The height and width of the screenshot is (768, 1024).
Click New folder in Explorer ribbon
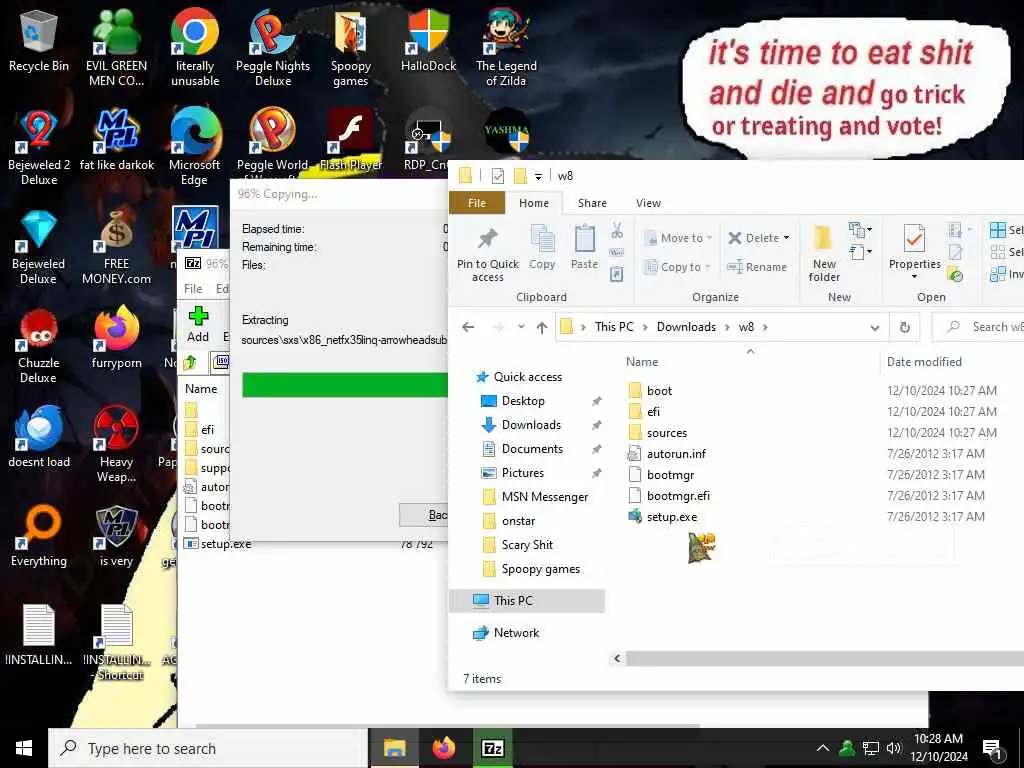[824, 254]
